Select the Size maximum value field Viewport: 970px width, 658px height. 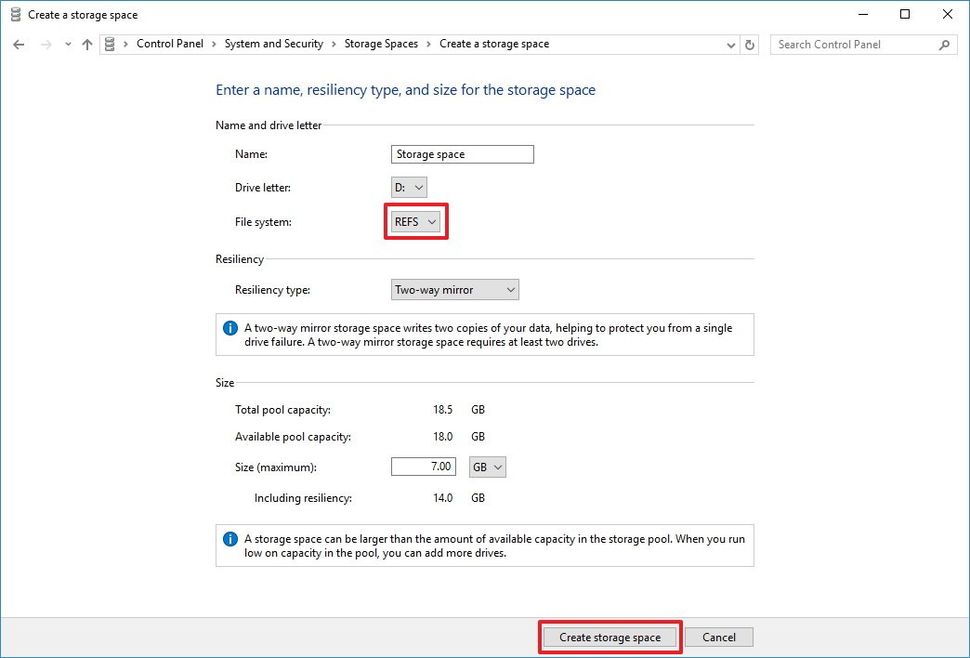tap(422, 466)
